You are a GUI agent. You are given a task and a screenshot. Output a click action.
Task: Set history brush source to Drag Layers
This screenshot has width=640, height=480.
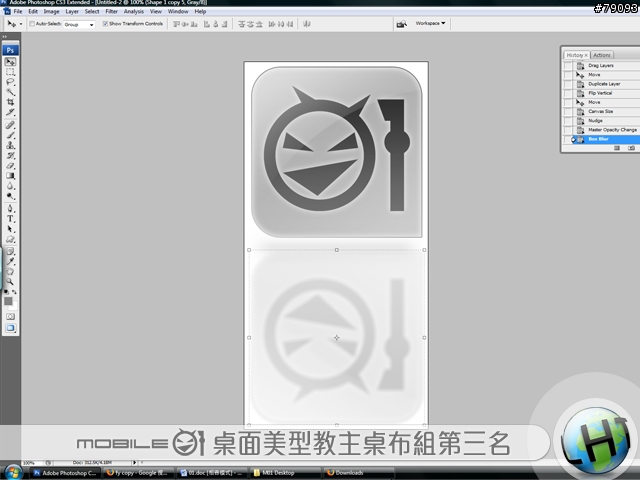pyautogui.click(x=568, y=66)
